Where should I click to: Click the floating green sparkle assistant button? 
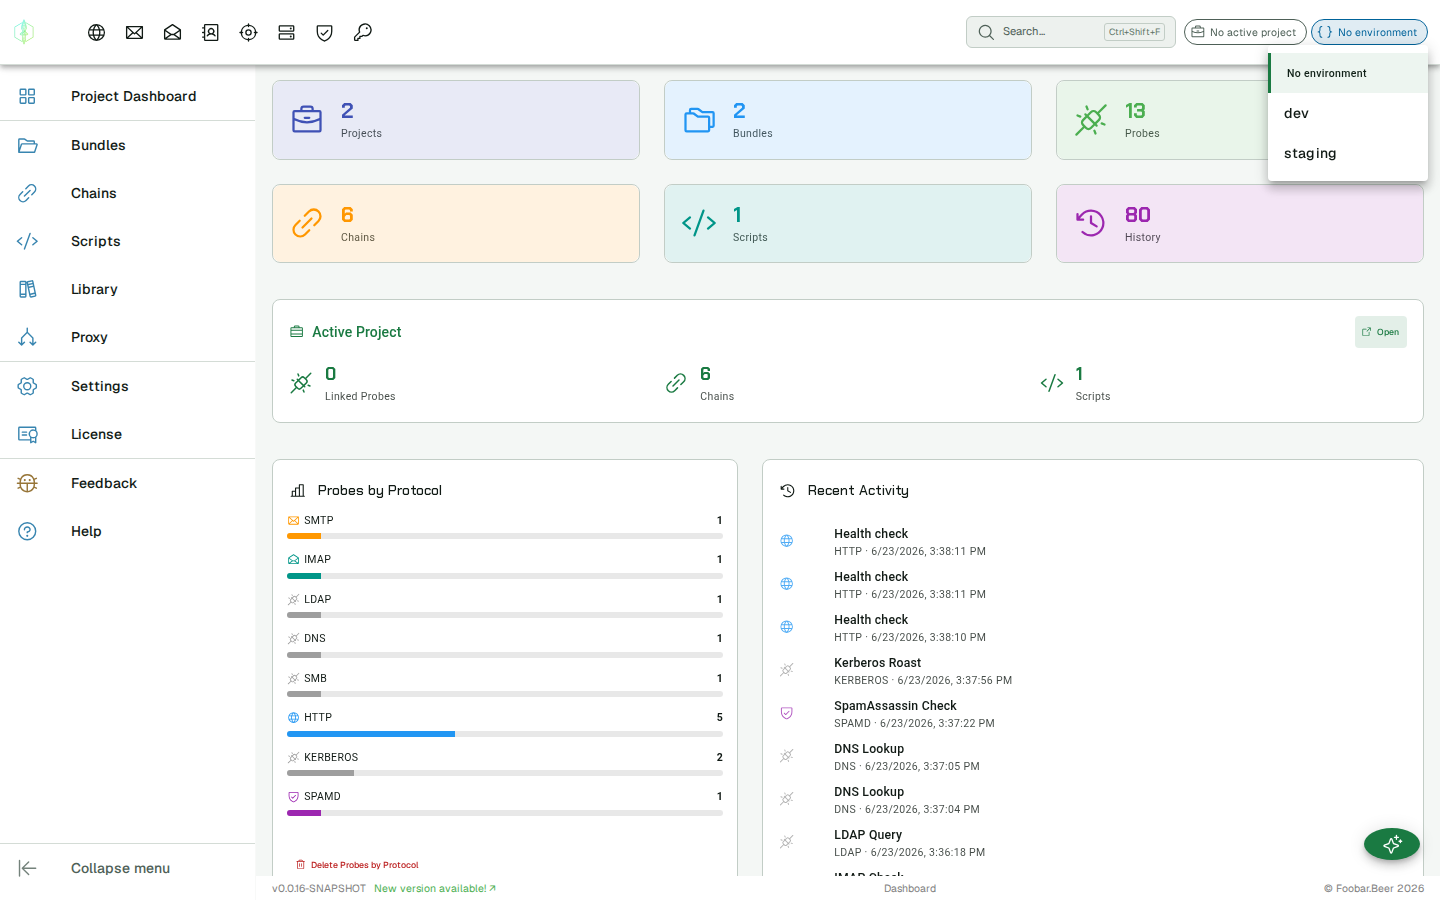point(1392,844)
